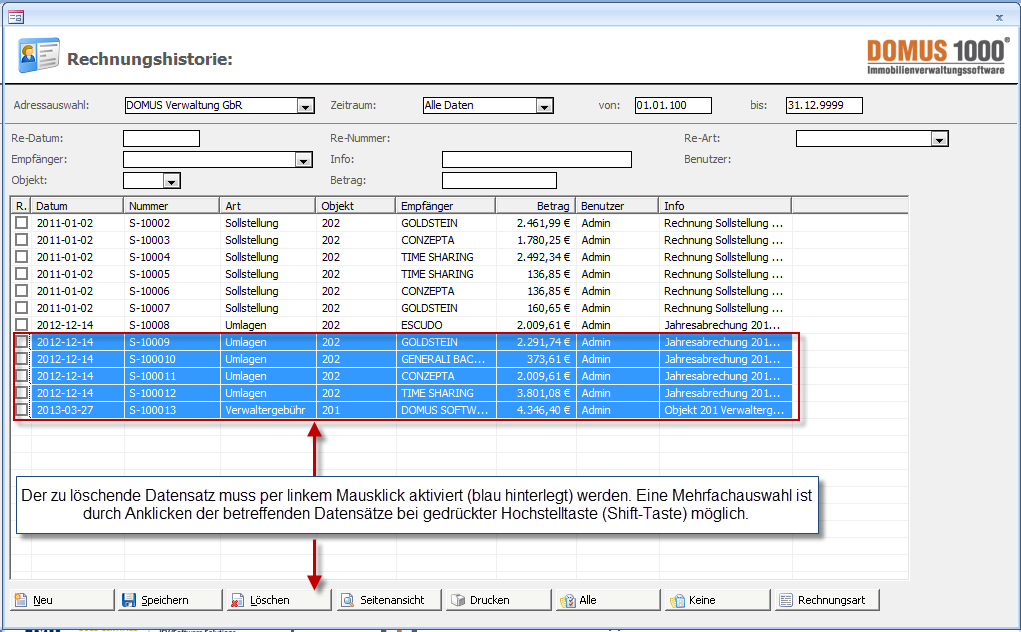The width and height of the screenshot is (1021, 632).
Task: Open Rechnungsart via its label
Action: (x=832, y=600)
